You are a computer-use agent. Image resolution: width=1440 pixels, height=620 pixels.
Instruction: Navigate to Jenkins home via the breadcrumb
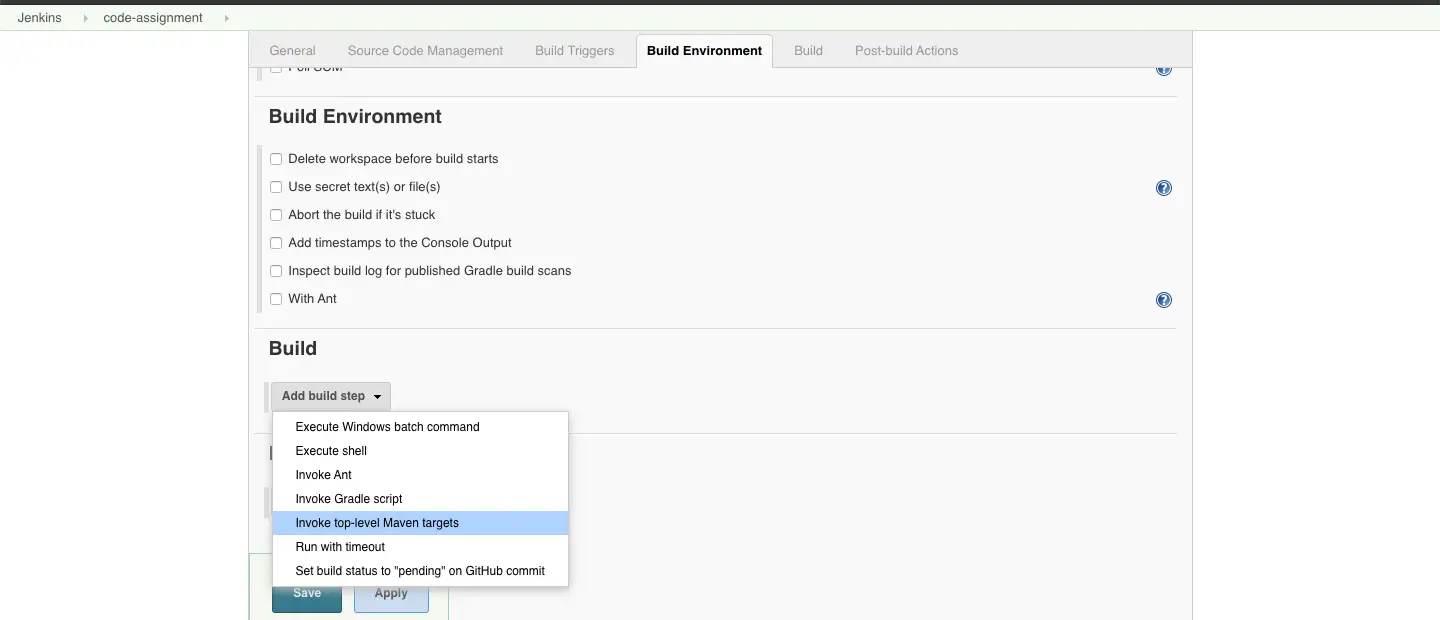point(39,17)
